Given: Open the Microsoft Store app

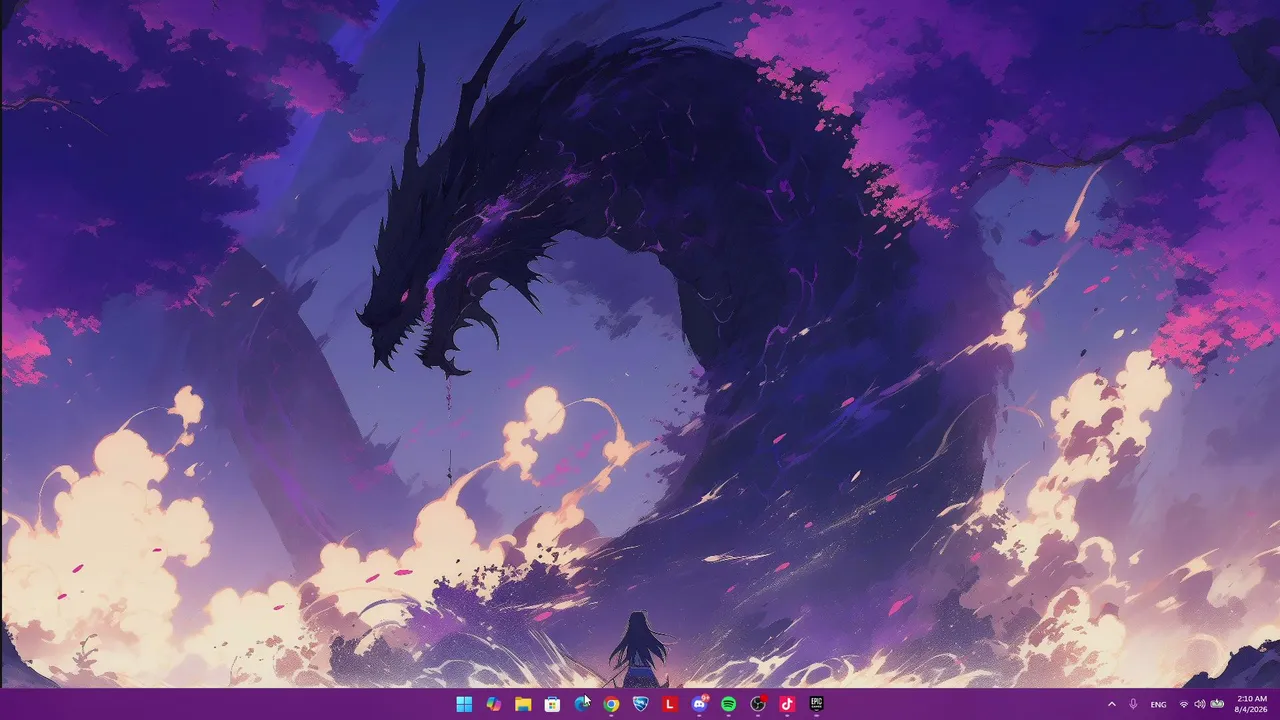Looking at the screenshot, I should [552, 704].
